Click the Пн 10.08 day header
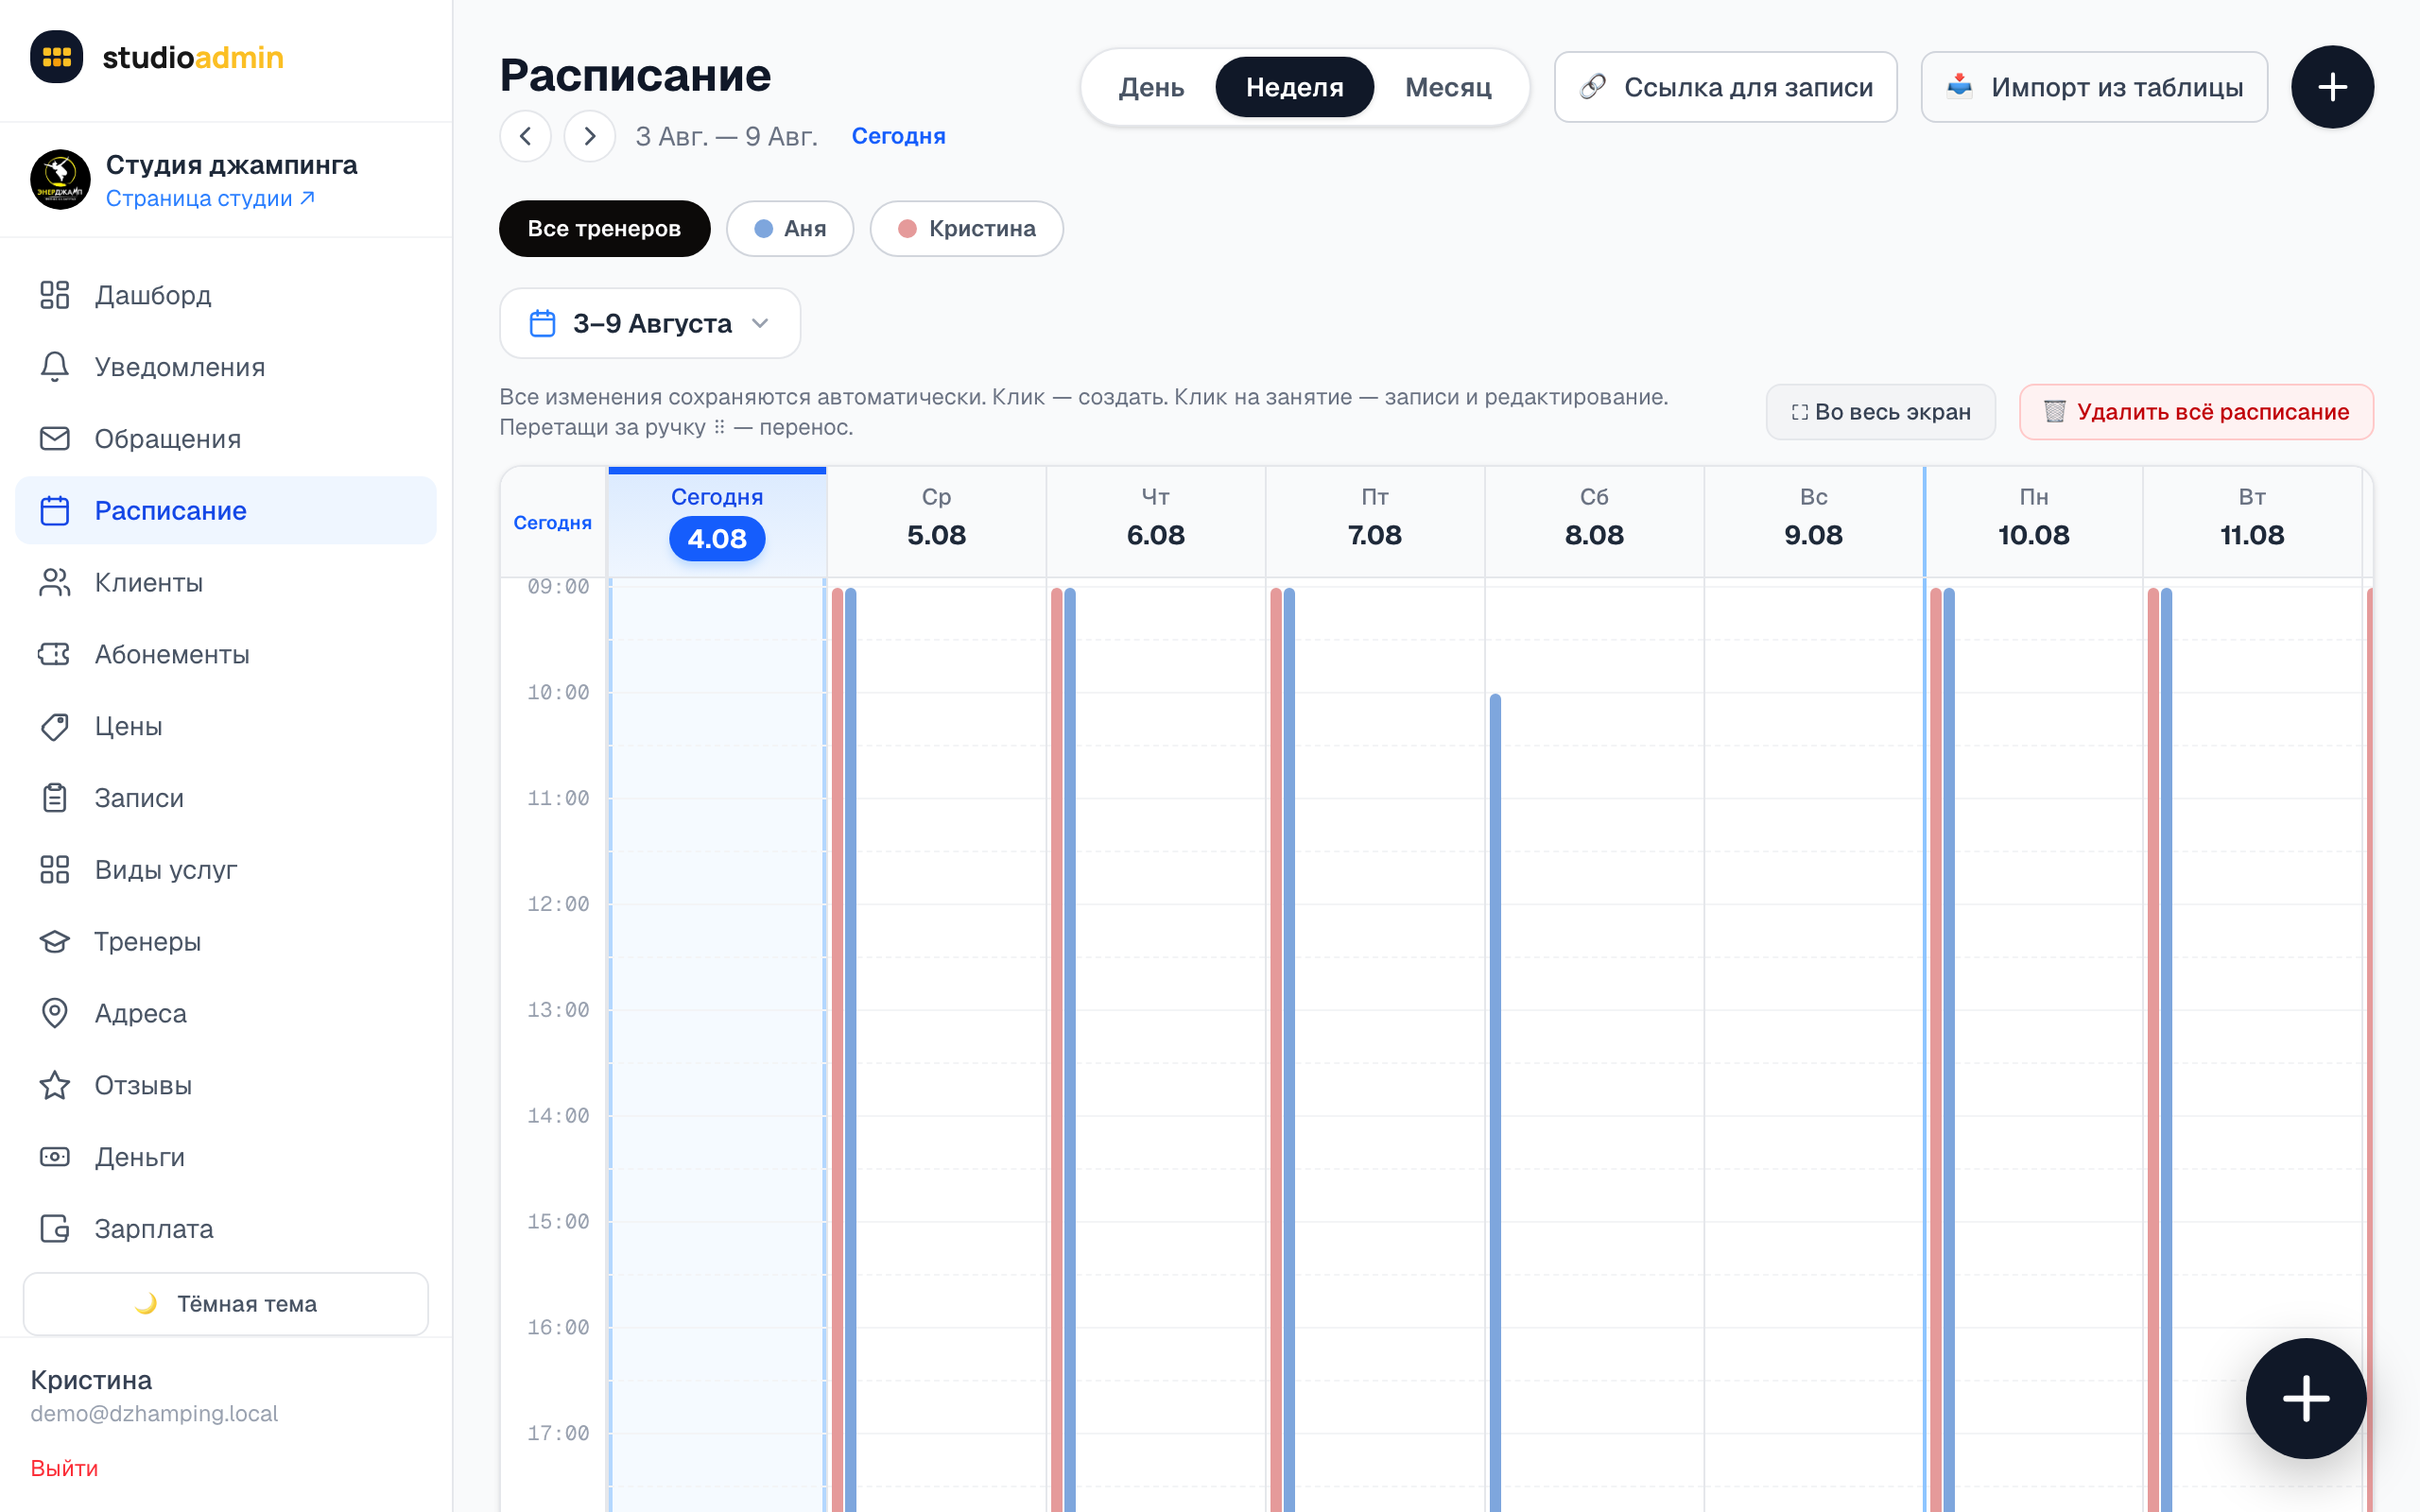This screenshot has width=2420, height=1512. pos(2034,522)
